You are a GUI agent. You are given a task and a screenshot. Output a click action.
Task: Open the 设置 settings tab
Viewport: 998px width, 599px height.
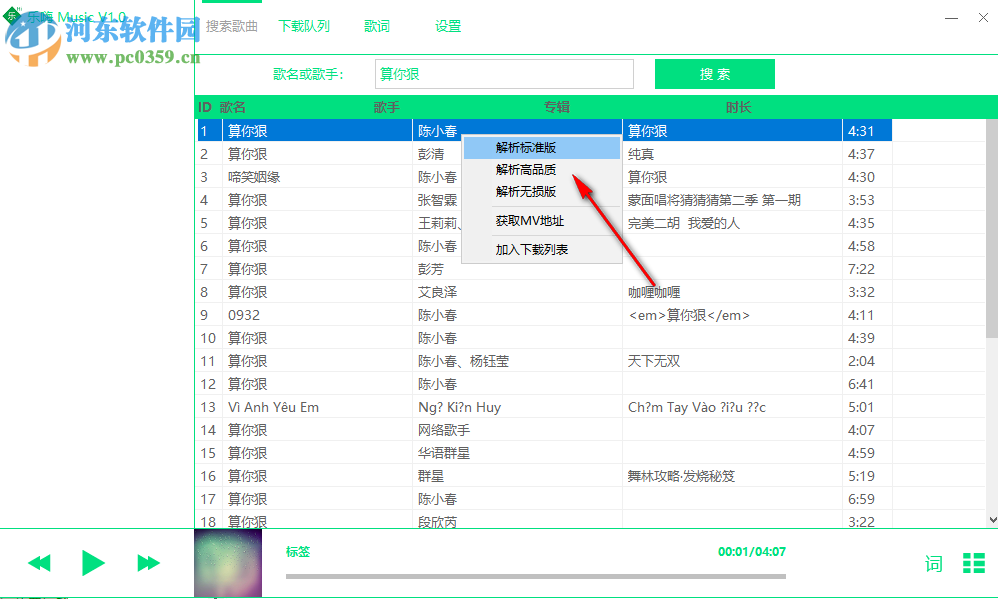448,26
